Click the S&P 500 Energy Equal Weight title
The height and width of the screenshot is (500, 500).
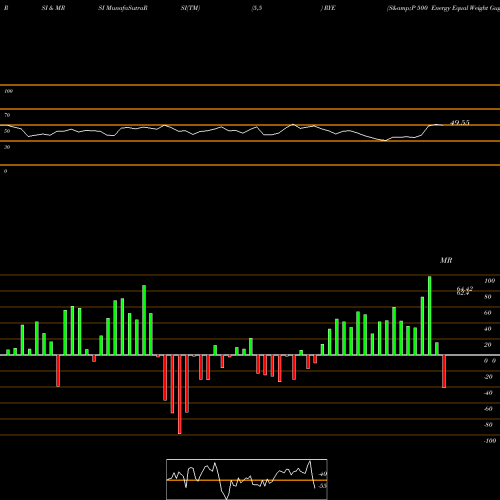tap(443, 8)
